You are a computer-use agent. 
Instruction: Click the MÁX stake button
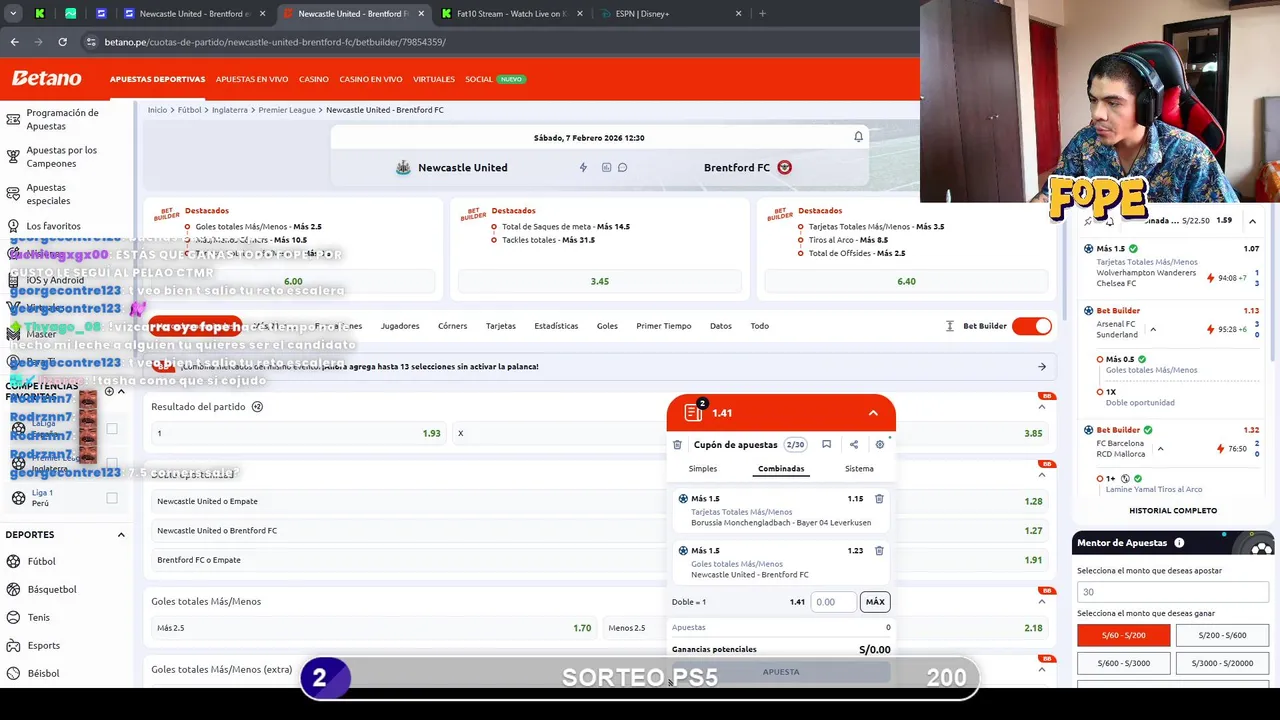[875, 602]
